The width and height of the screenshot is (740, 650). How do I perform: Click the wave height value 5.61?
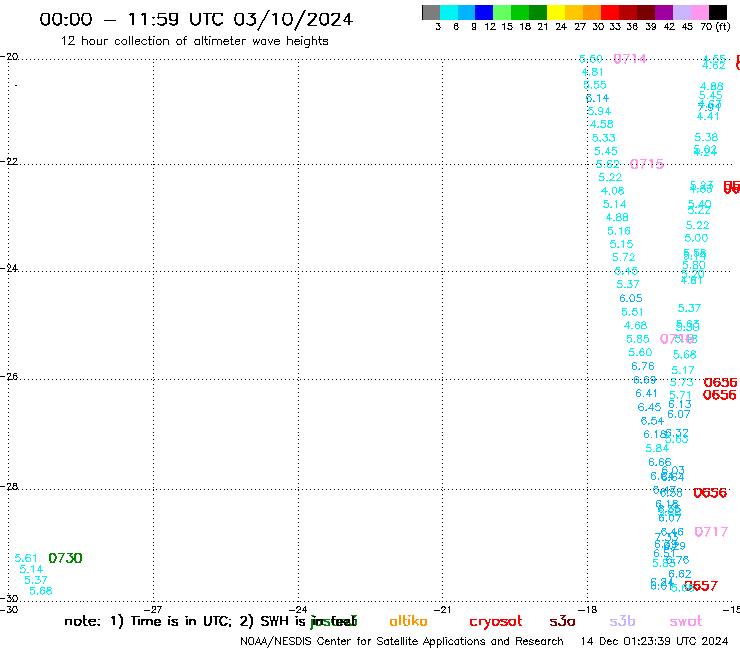coord(26,558)
